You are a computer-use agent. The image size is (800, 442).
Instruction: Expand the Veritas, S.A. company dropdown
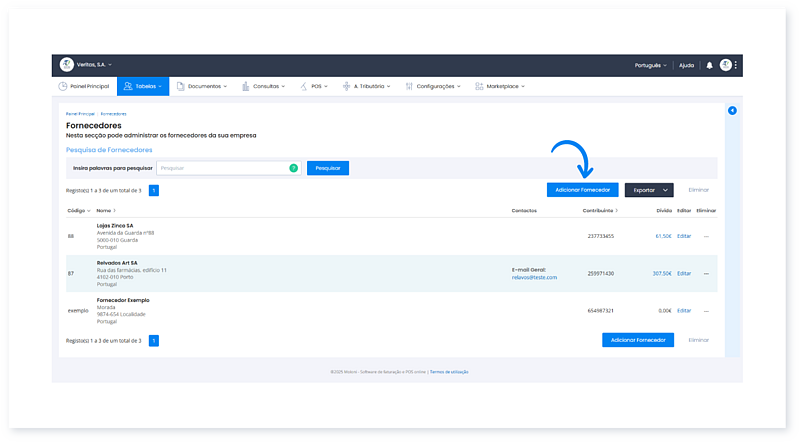(94, 65)
